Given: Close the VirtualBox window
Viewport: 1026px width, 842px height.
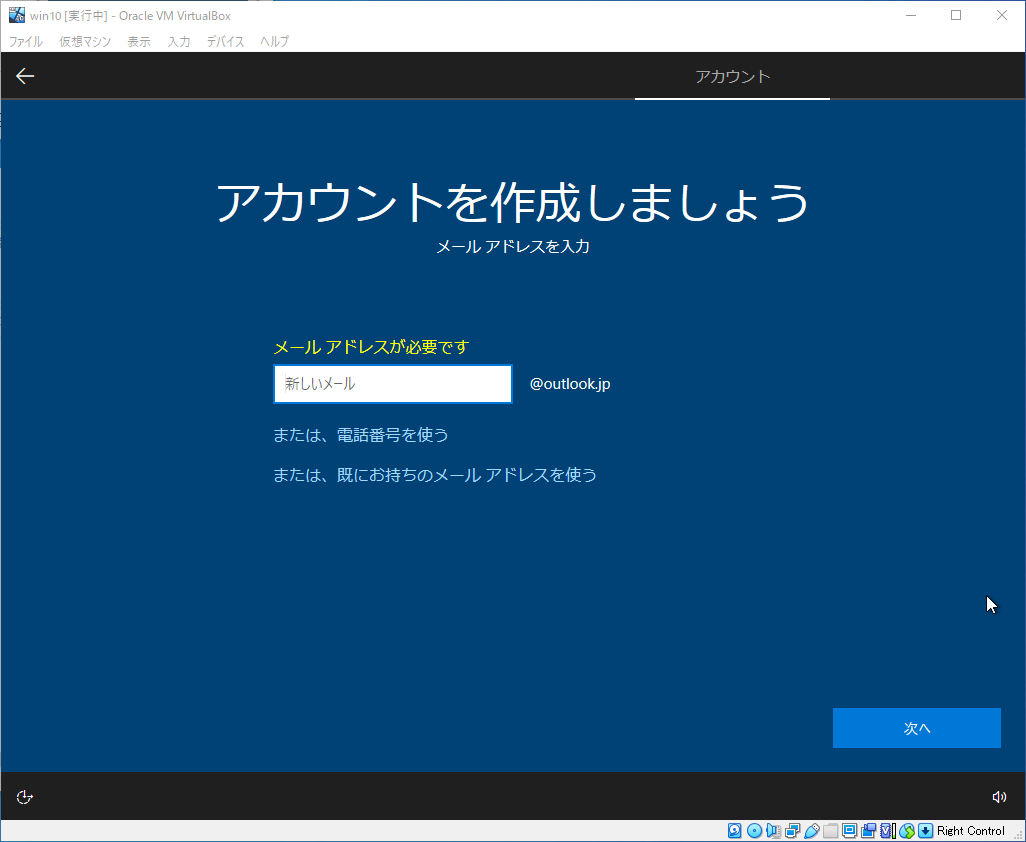Looking at the screenshot, I should click(1002, 15).
